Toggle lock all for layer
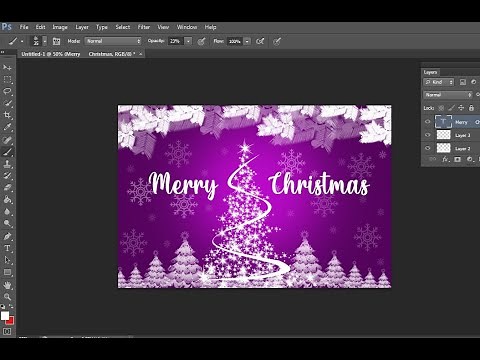The width and height of the screenshot is (480, 360). (471, 108)
